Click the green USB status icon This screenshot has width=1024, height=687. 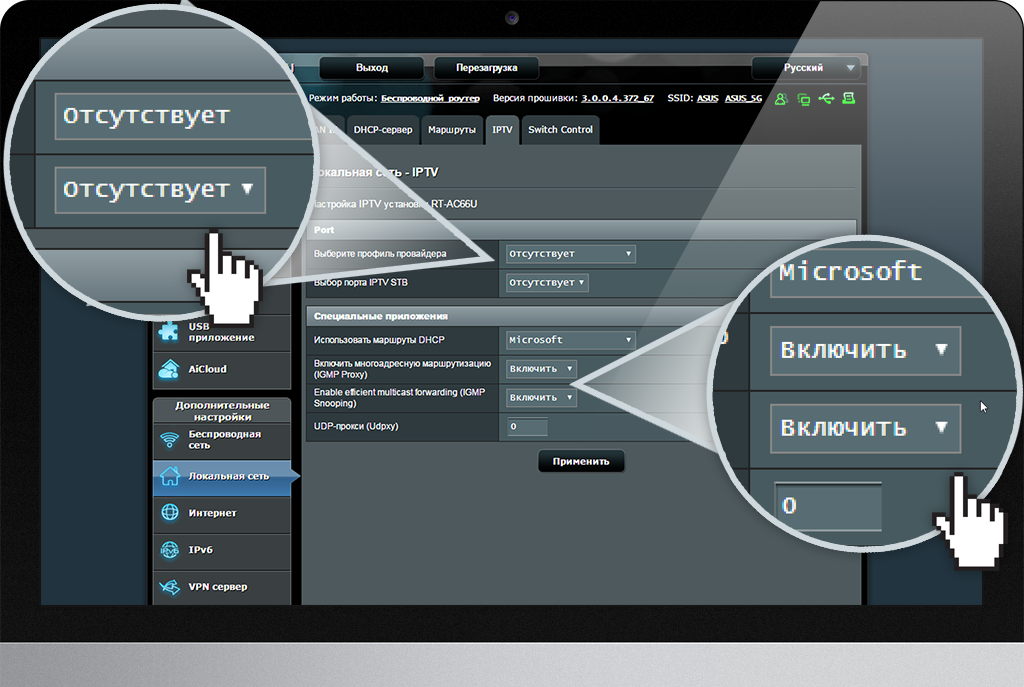coord(825,99)
